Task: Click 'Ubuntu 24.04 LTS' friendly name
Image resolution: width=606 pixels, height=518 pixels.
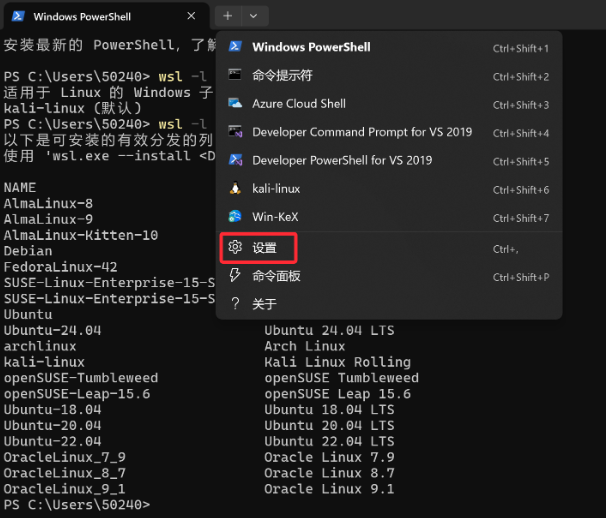Action: (329, 330)
